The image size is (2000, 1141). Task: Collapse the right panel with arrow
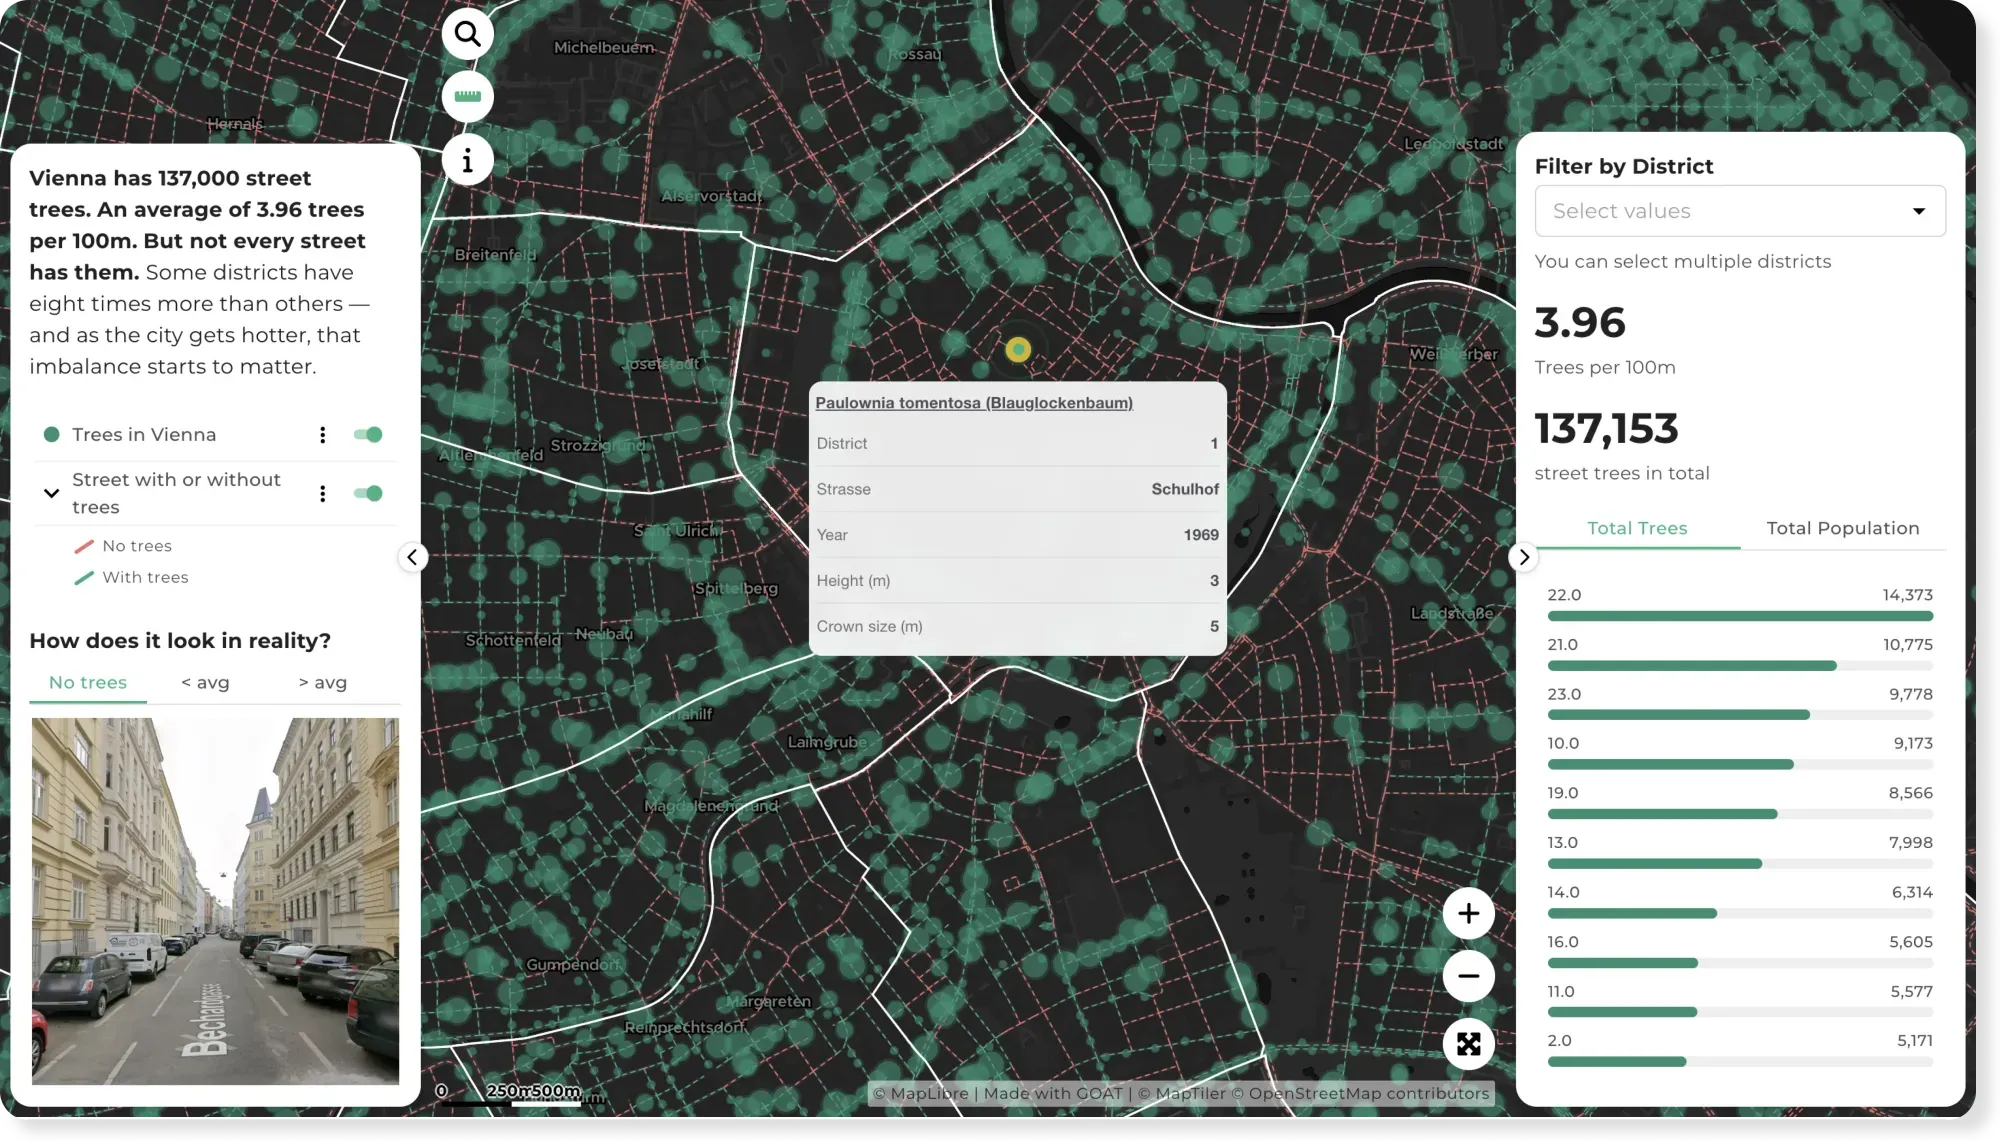(1523, 557)
